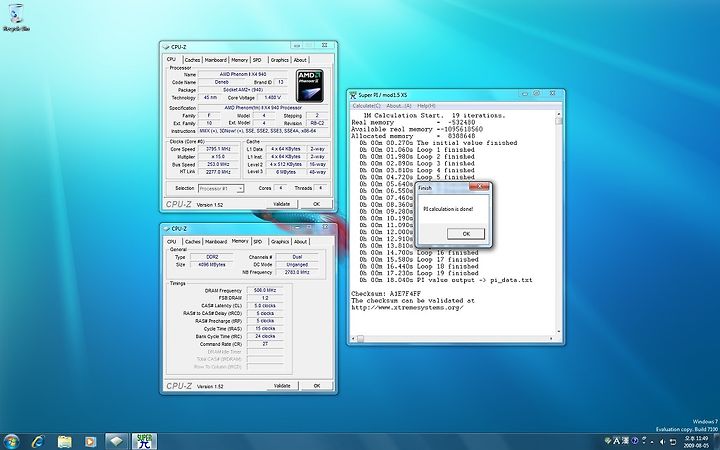
Task: Click the Show Desktop strip after clock
Action: click(717, 442)
